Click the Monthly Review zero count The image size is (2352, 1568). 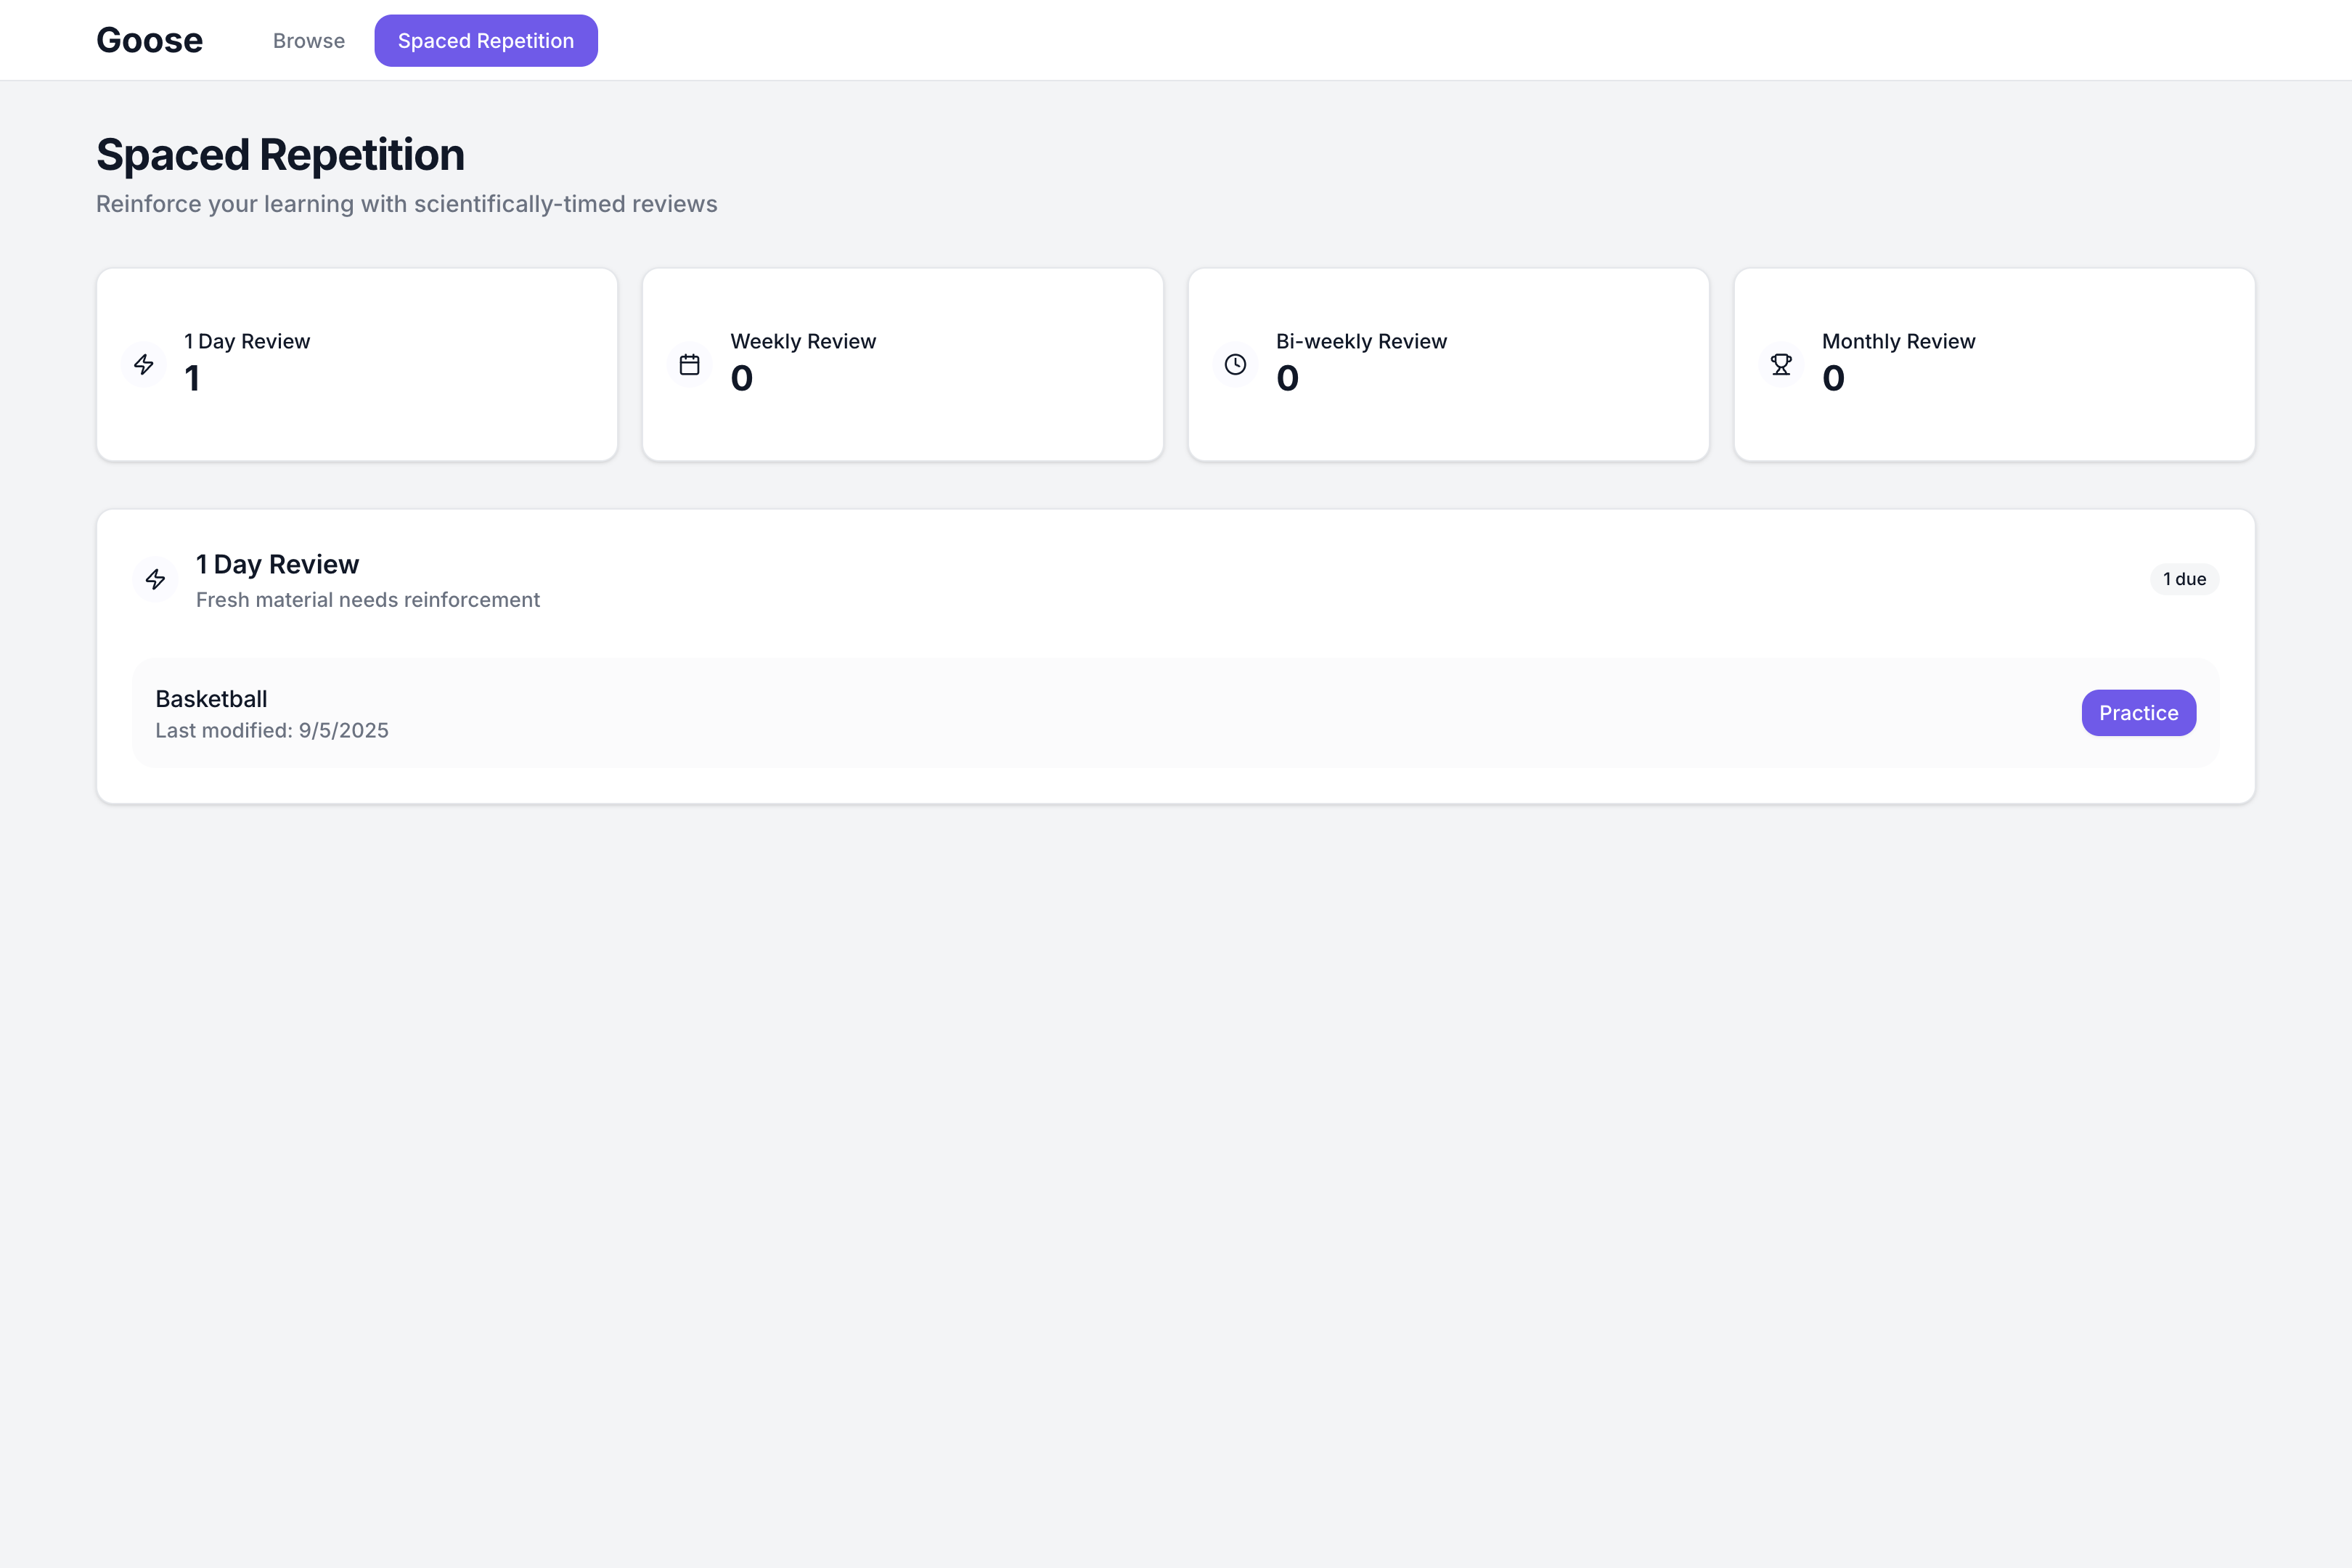(1833, 379)
